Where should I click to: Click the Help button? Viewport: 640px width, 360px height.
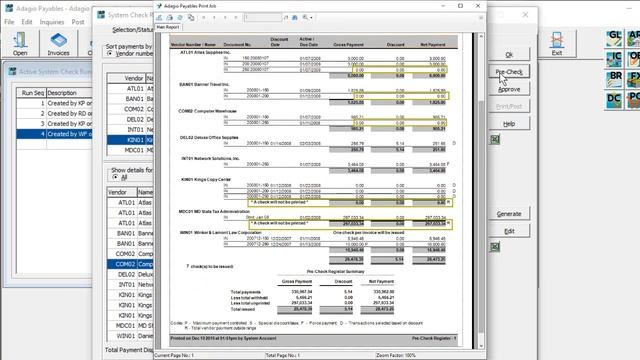509,124
